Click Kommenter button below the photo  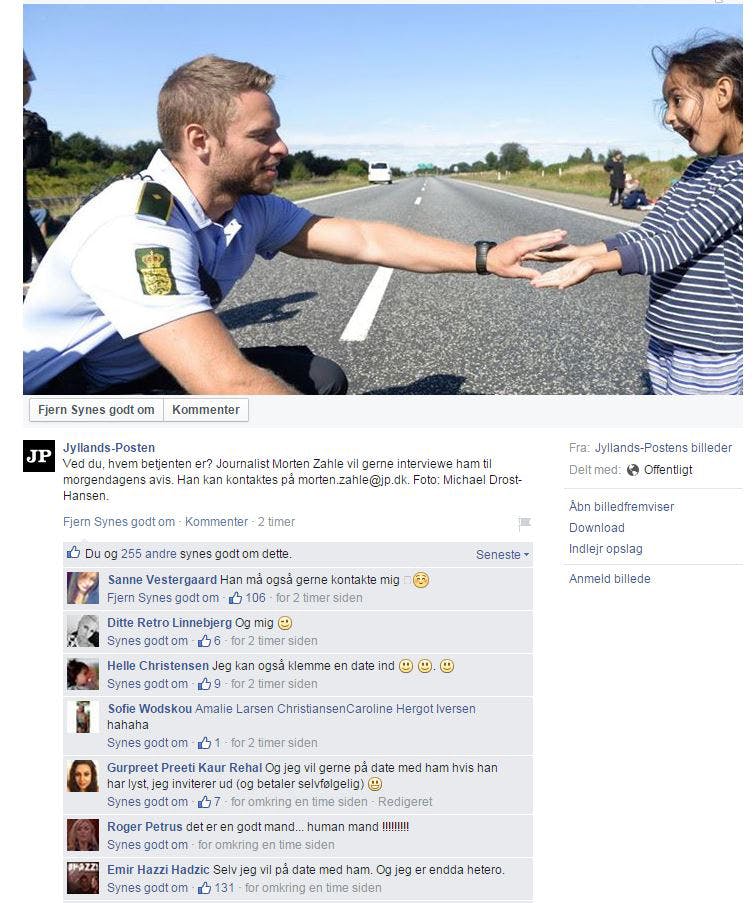coord(206,410)
